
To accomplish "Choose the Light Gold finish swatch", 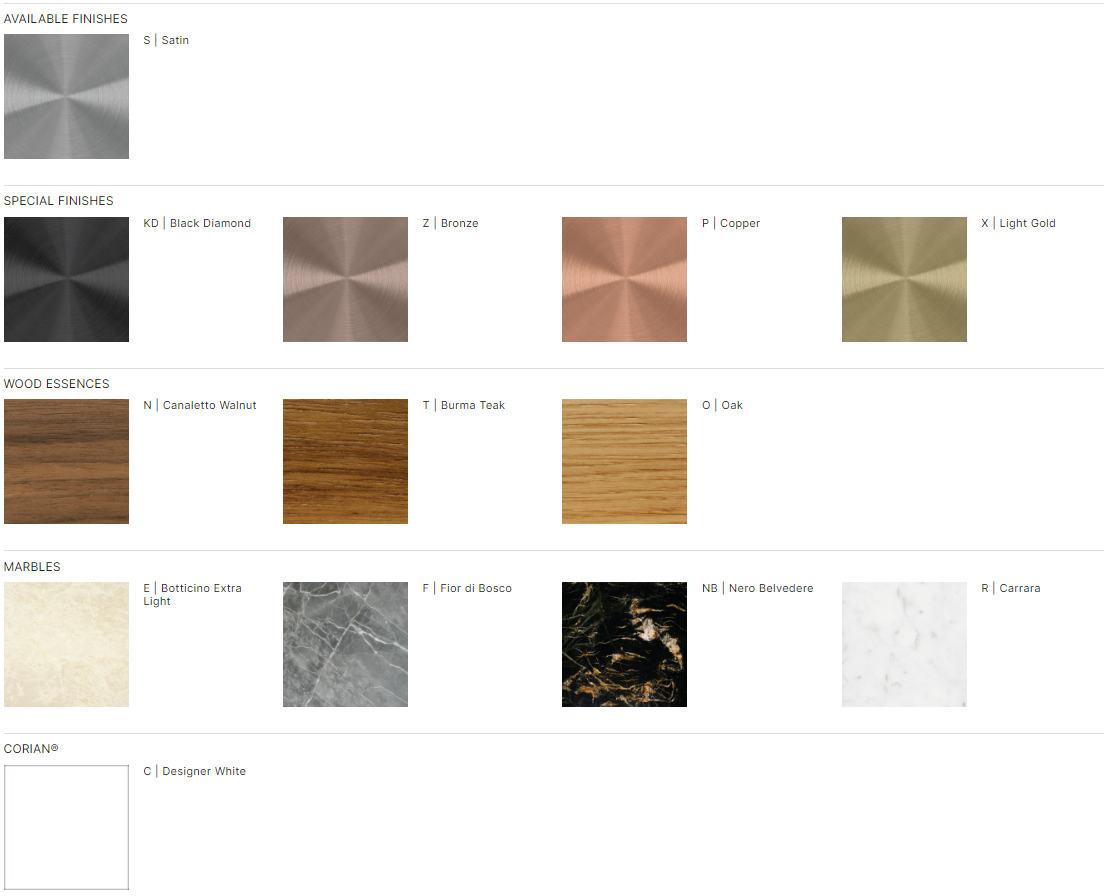I will coord(904,279).
